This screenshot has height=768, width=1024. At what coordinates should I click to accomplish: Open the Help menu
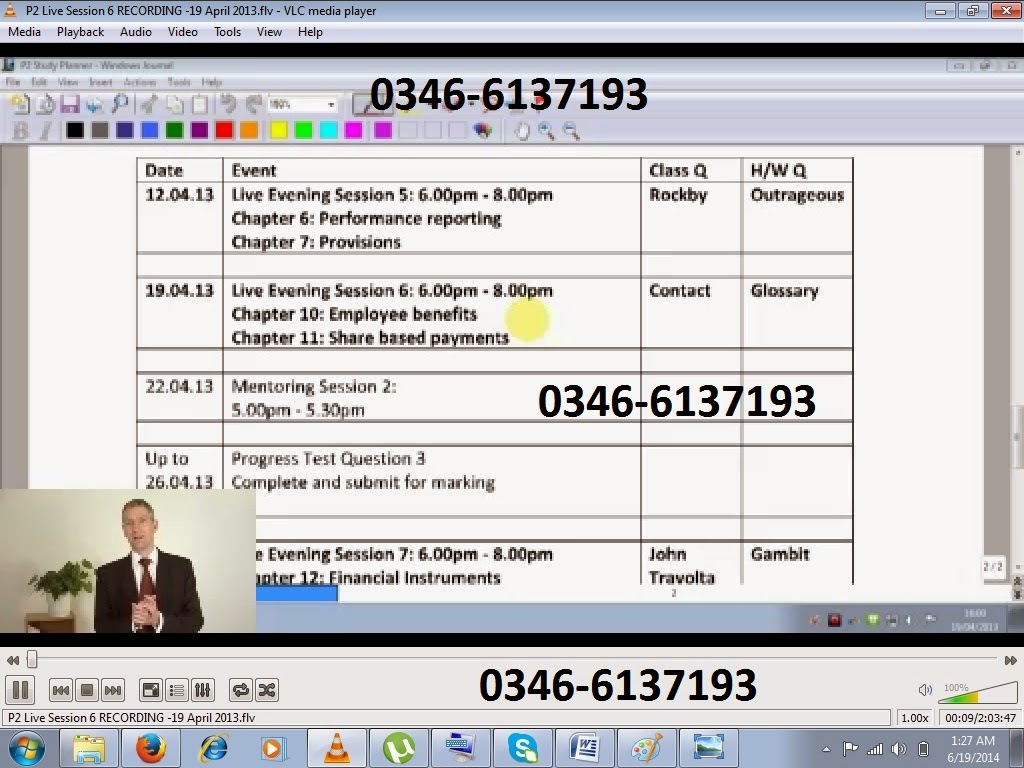click(310, 32)
